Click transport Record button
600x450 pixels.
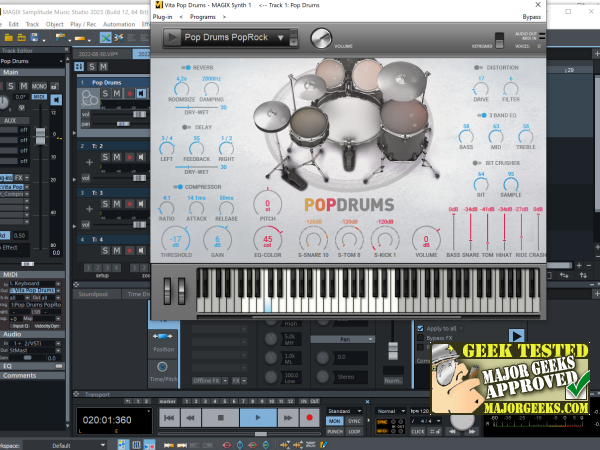point(309,418)
